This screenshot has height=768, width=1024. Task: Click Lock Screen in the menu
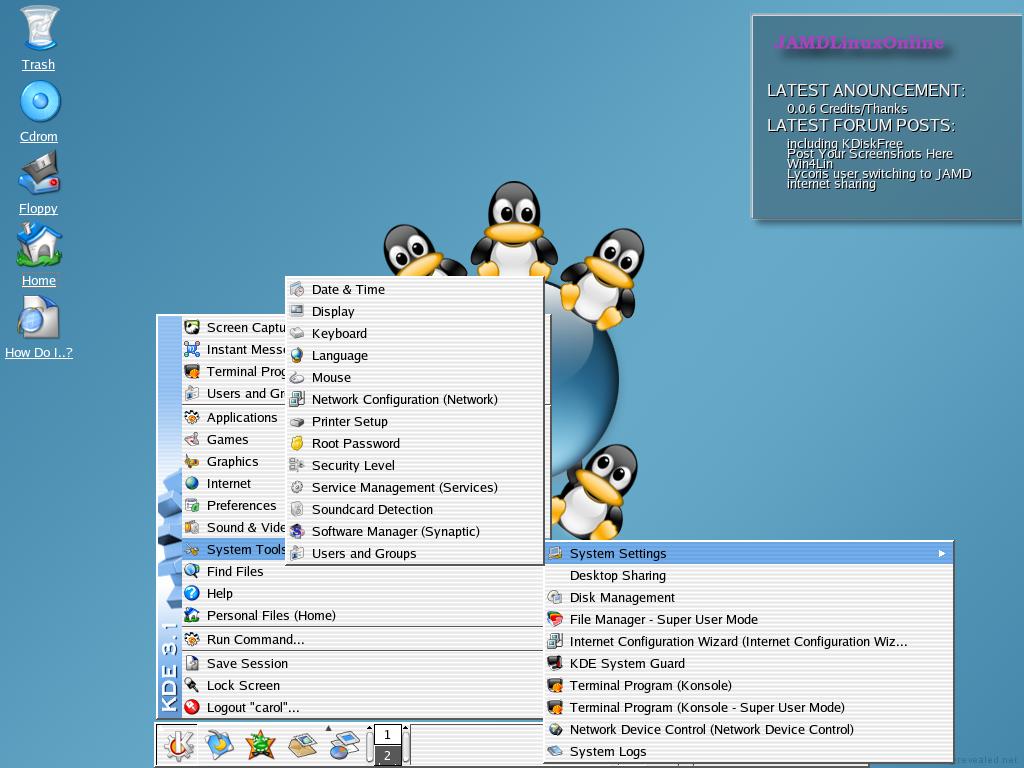click(x=243, y=685)
